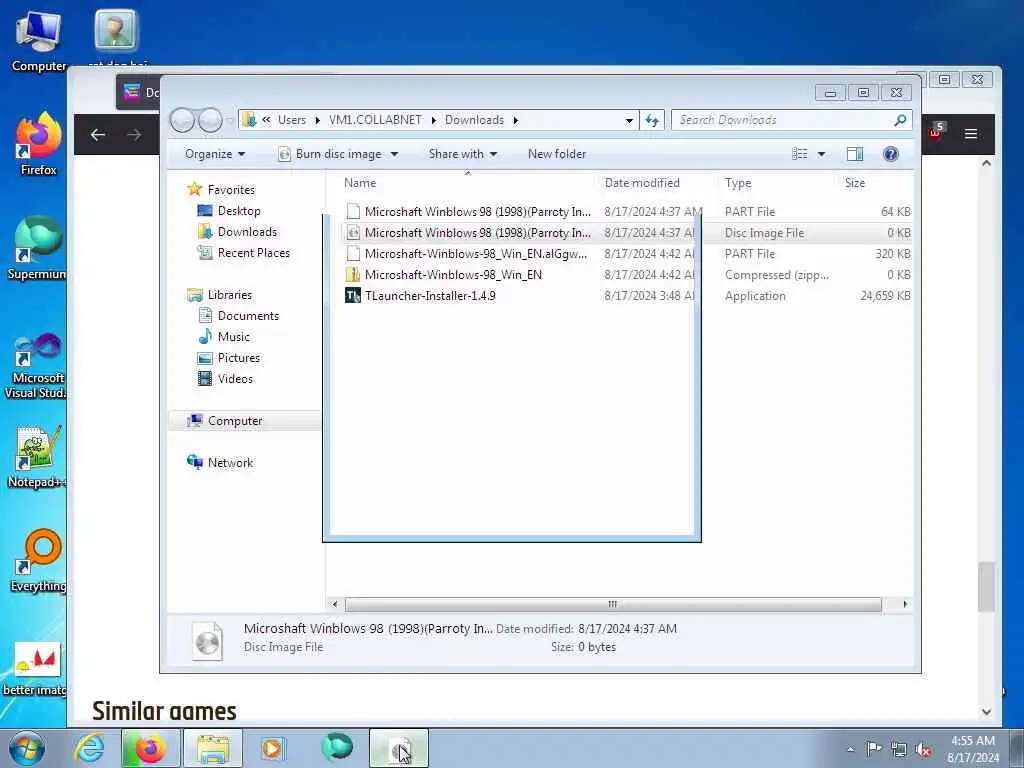Open the Organize menu
This screenshot has width=1024, height=768.
215,154
